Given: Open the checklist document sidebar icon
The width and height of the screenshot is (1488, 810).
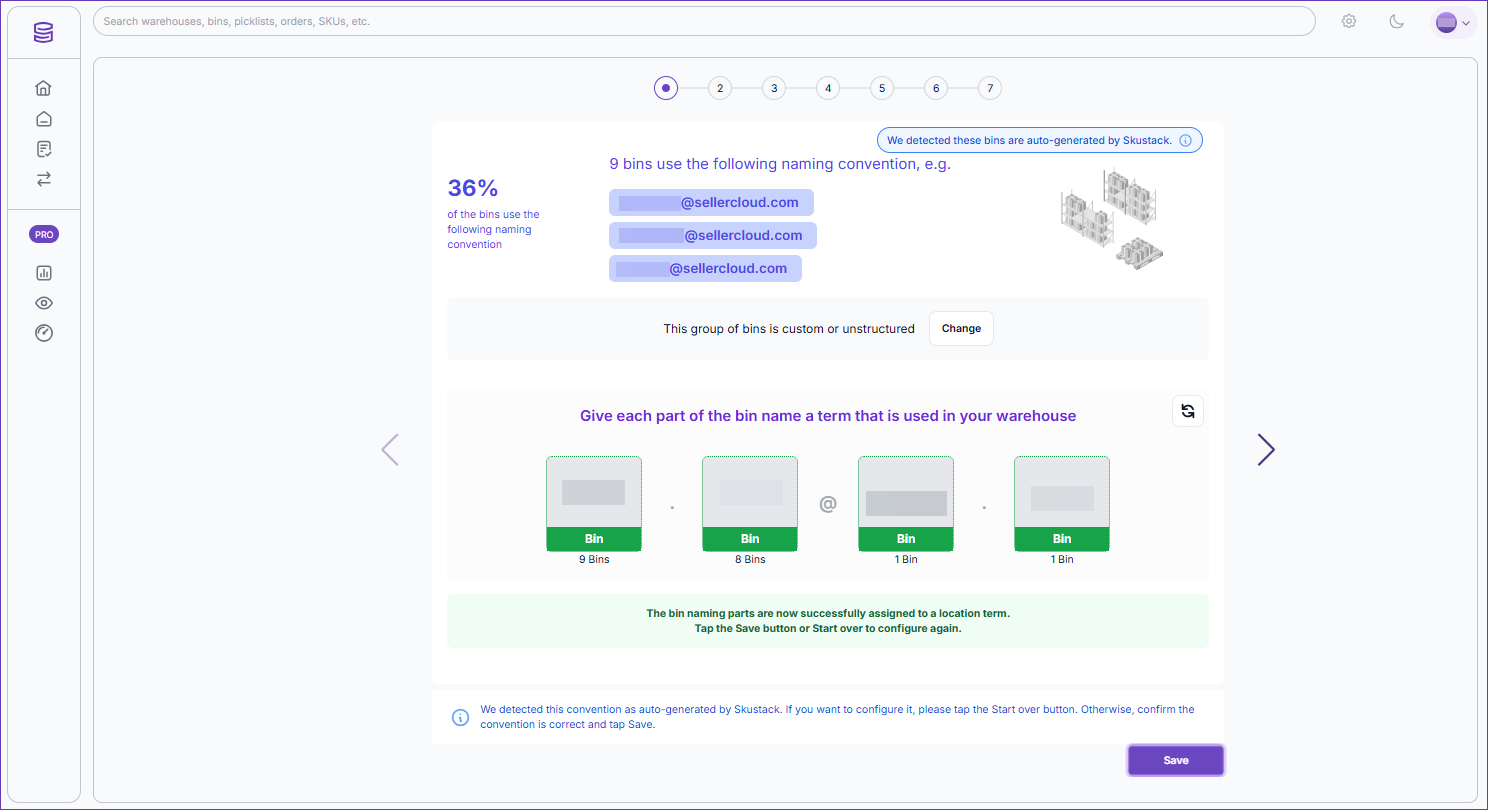Looking at the screenshot, I should pos(43,149).
